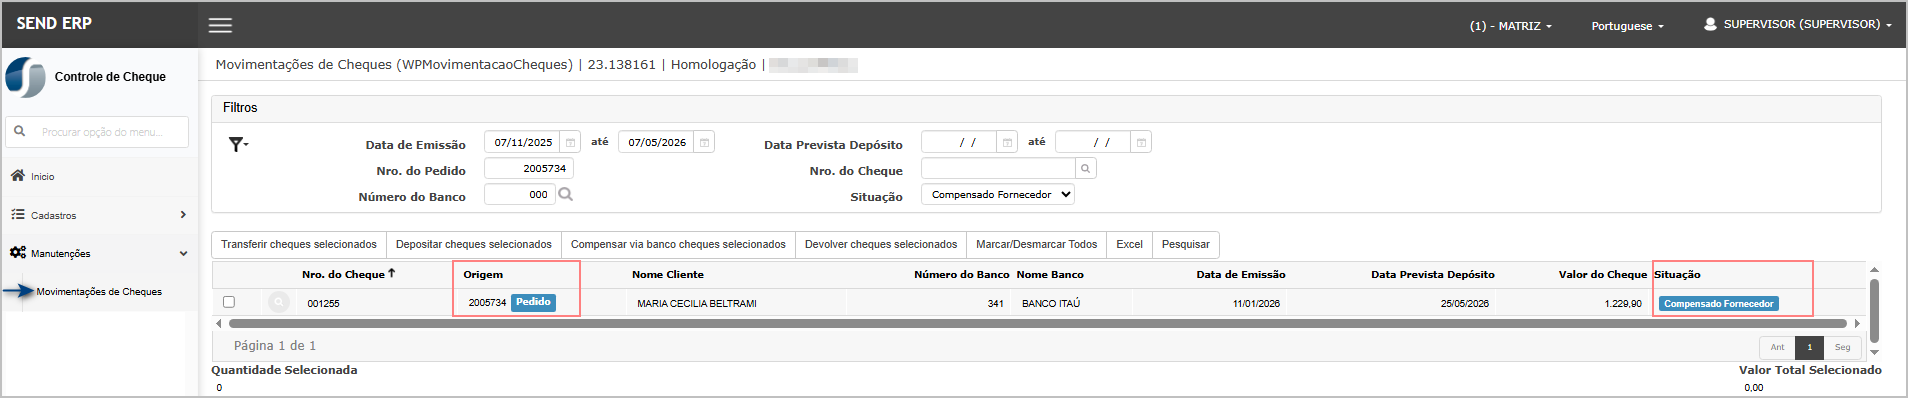Export with the Excel button
Screen dimensions: 1908x398
[1129, 244]
